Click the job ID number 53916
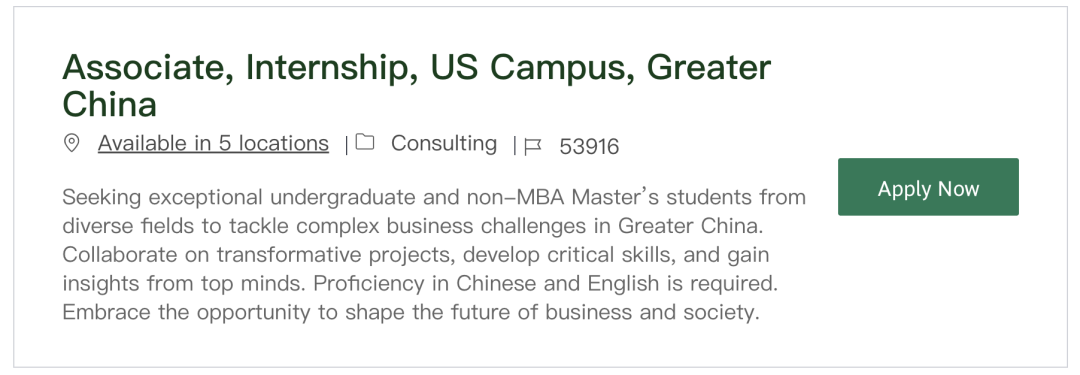1080x375 pixels. [x=589, y=146]
